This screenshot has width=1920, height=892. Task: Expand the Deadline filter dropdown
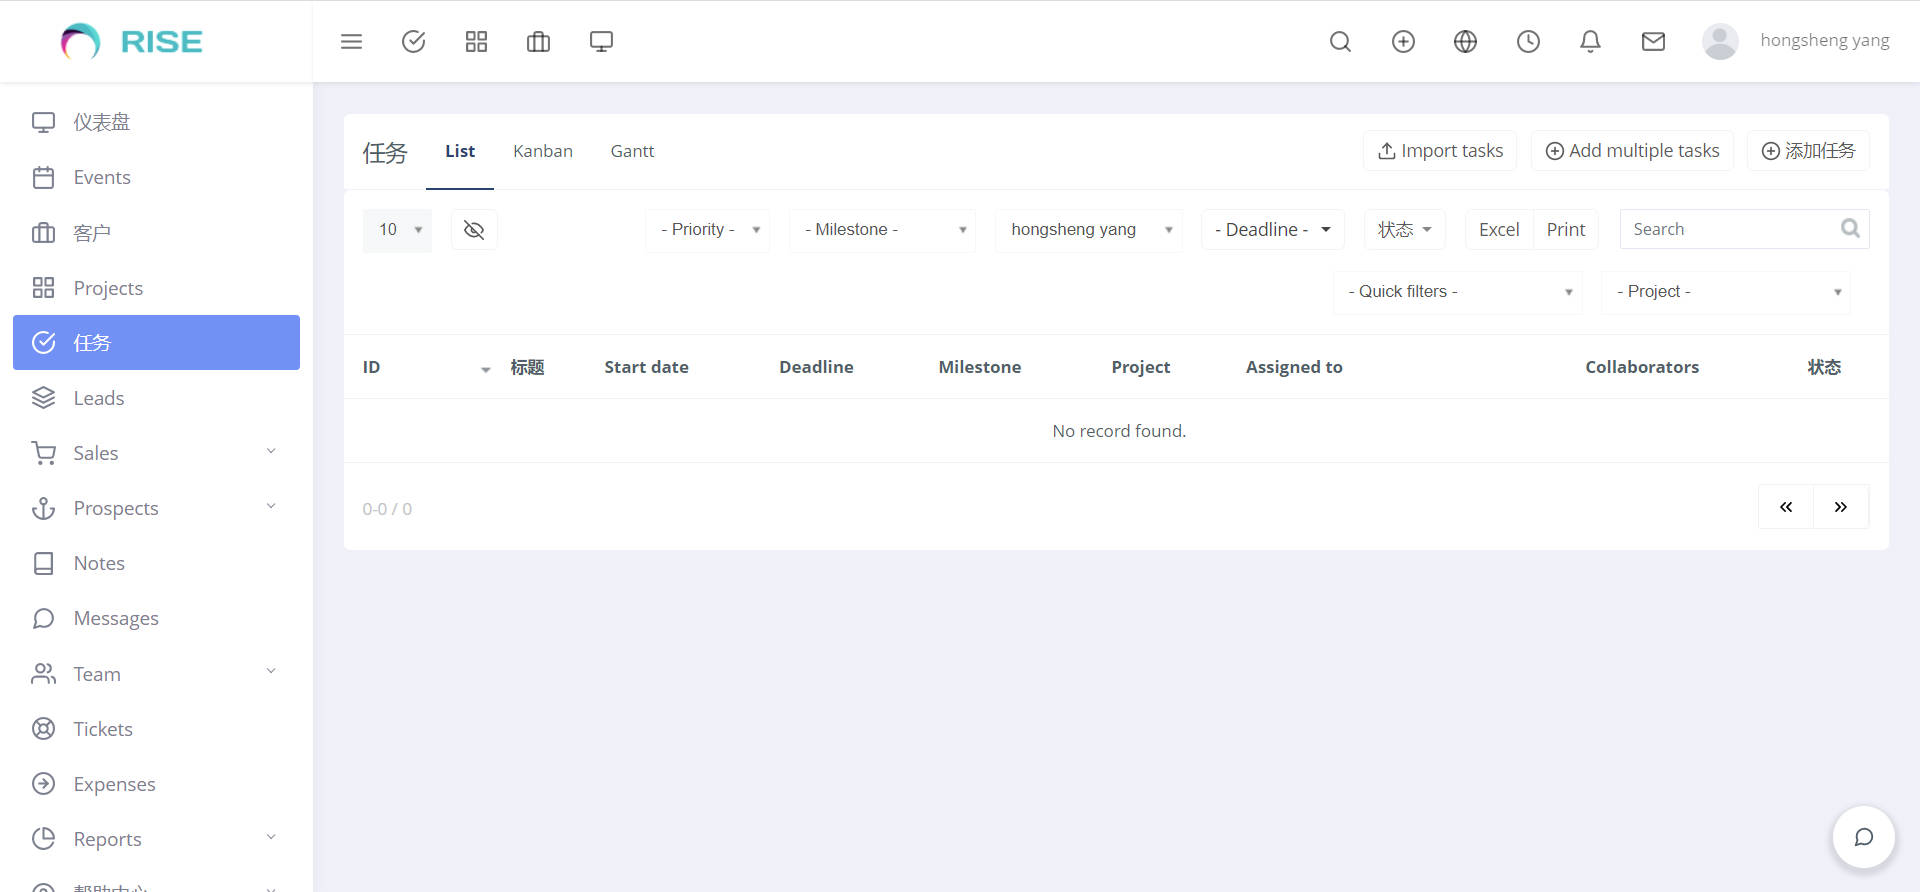tap(1272, 230)
